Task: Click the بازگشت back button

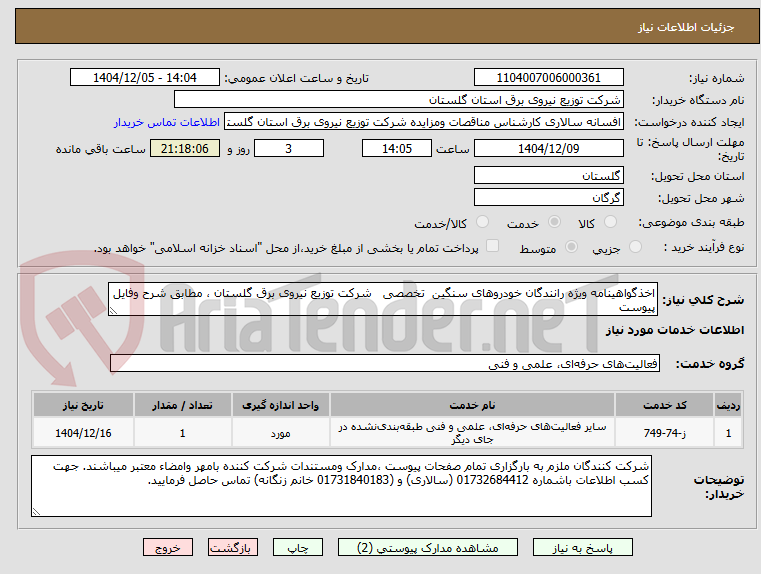Action: [x=232, y=547]
